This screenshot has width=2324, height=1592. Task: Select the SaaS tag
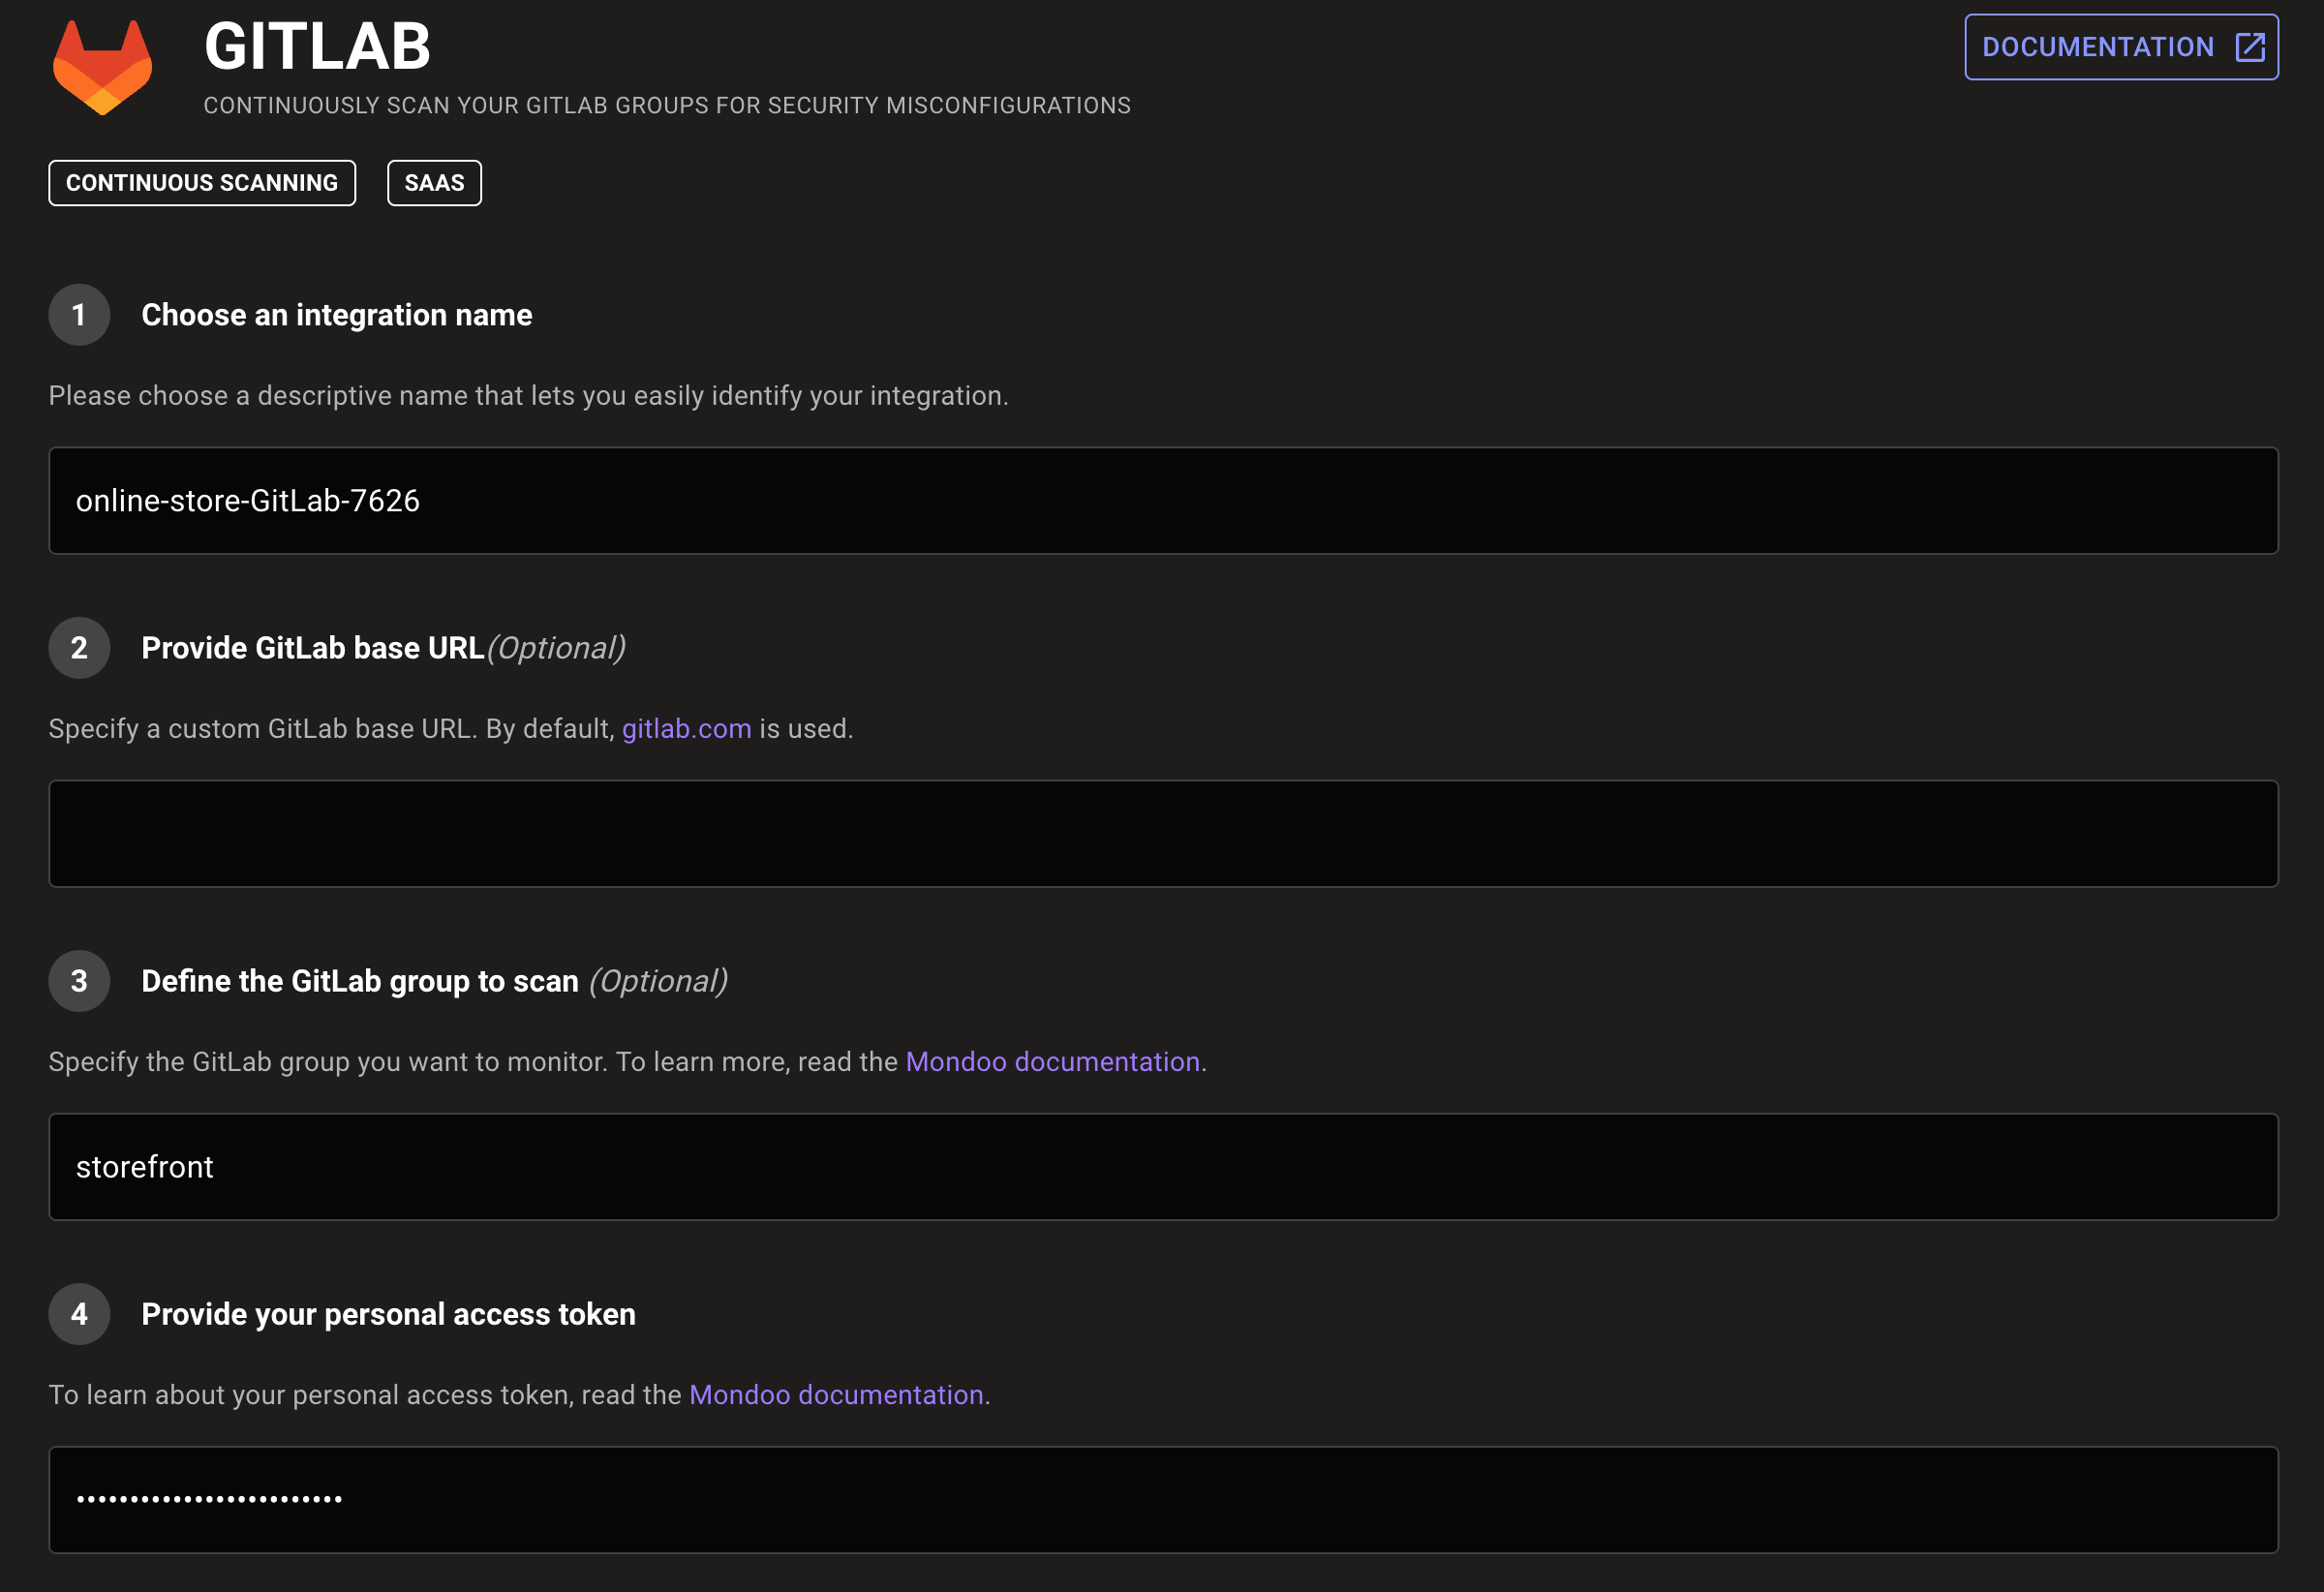tap(434, 183)
